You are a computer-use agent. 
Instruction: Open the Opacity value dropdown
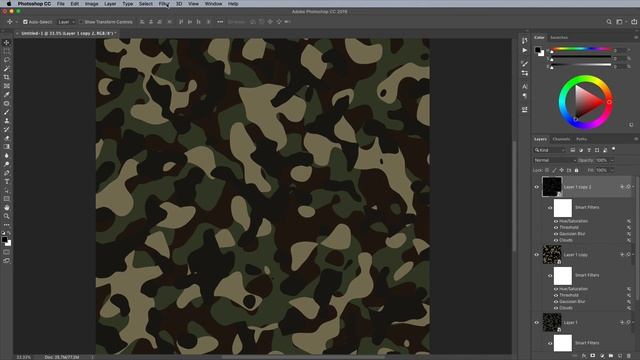tap(611, 160)
